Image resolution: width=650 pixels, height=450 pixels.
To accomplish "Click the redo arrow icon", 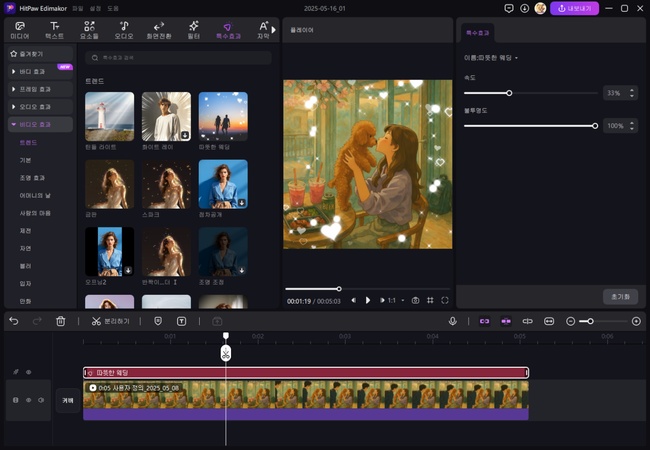I will [x=37, y=321].
